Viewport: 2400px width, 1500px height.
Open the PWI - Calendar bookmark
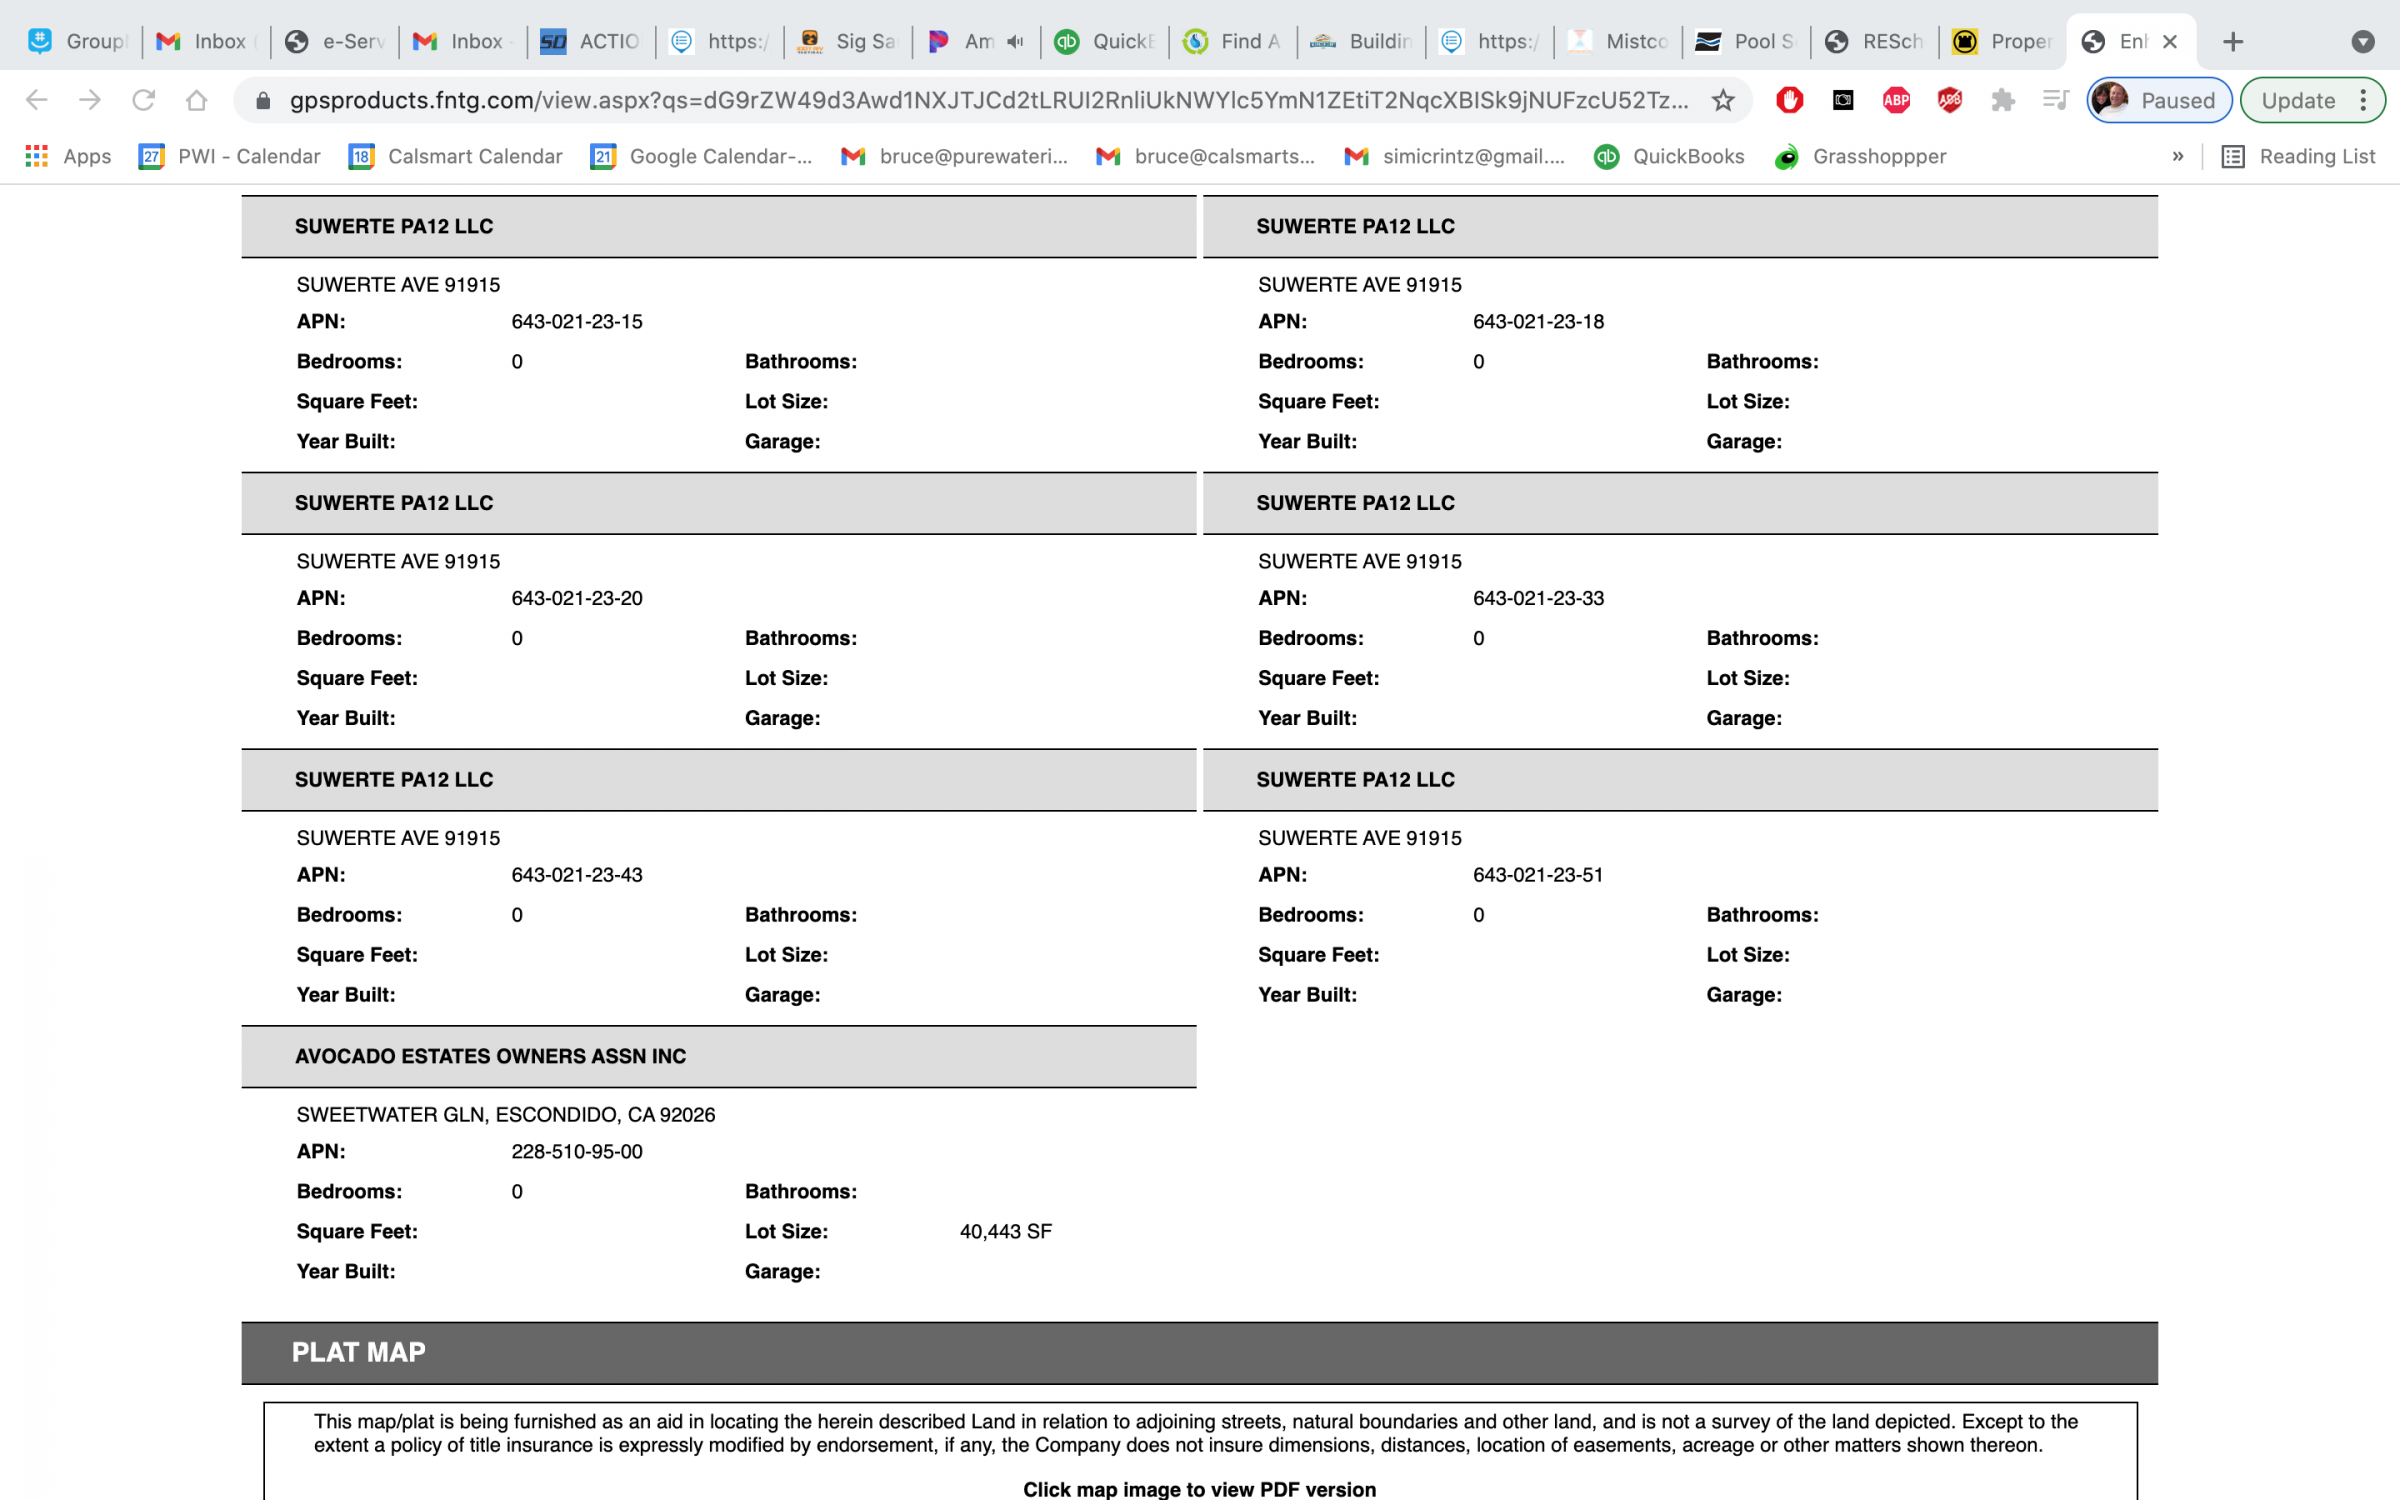tap(231, 156)
